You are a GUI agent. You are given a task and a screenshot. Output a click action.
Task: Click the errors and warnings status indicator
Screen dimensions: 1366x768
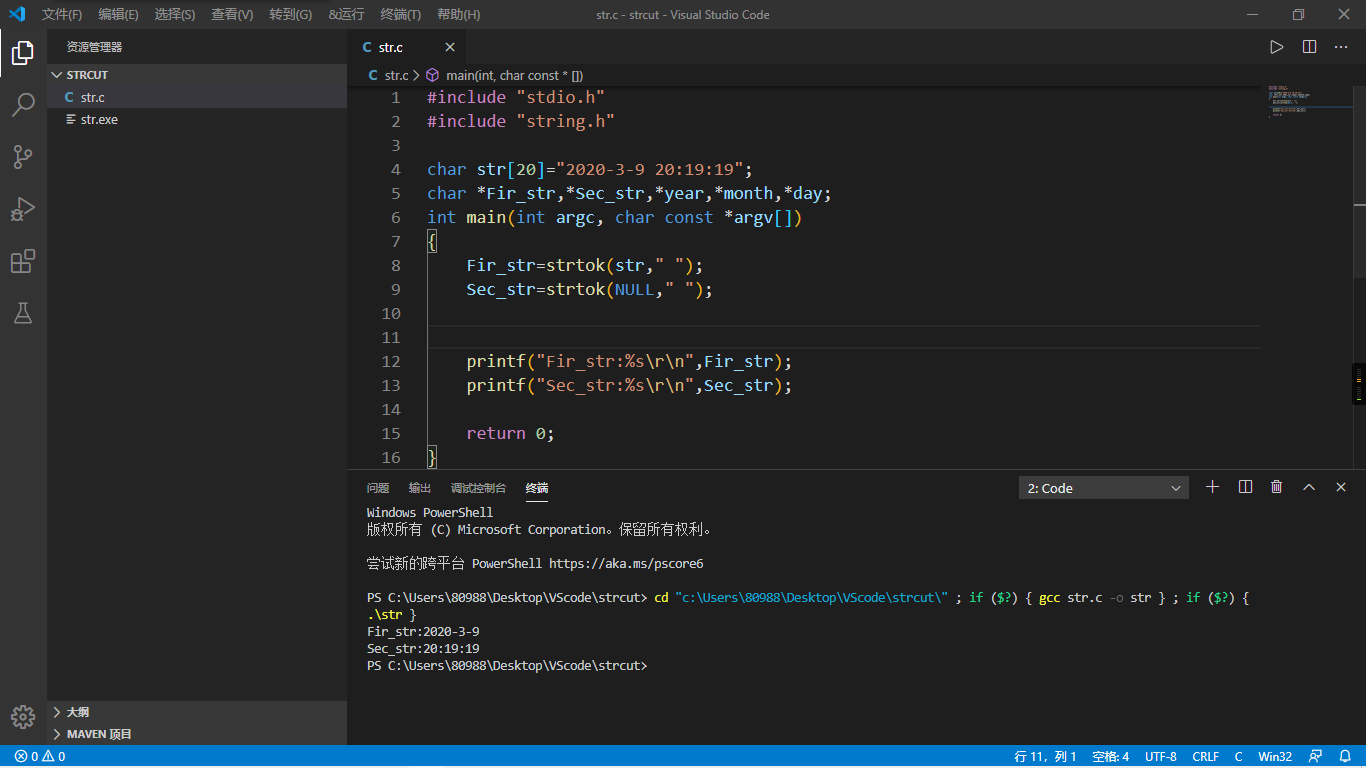click(40, 757)
